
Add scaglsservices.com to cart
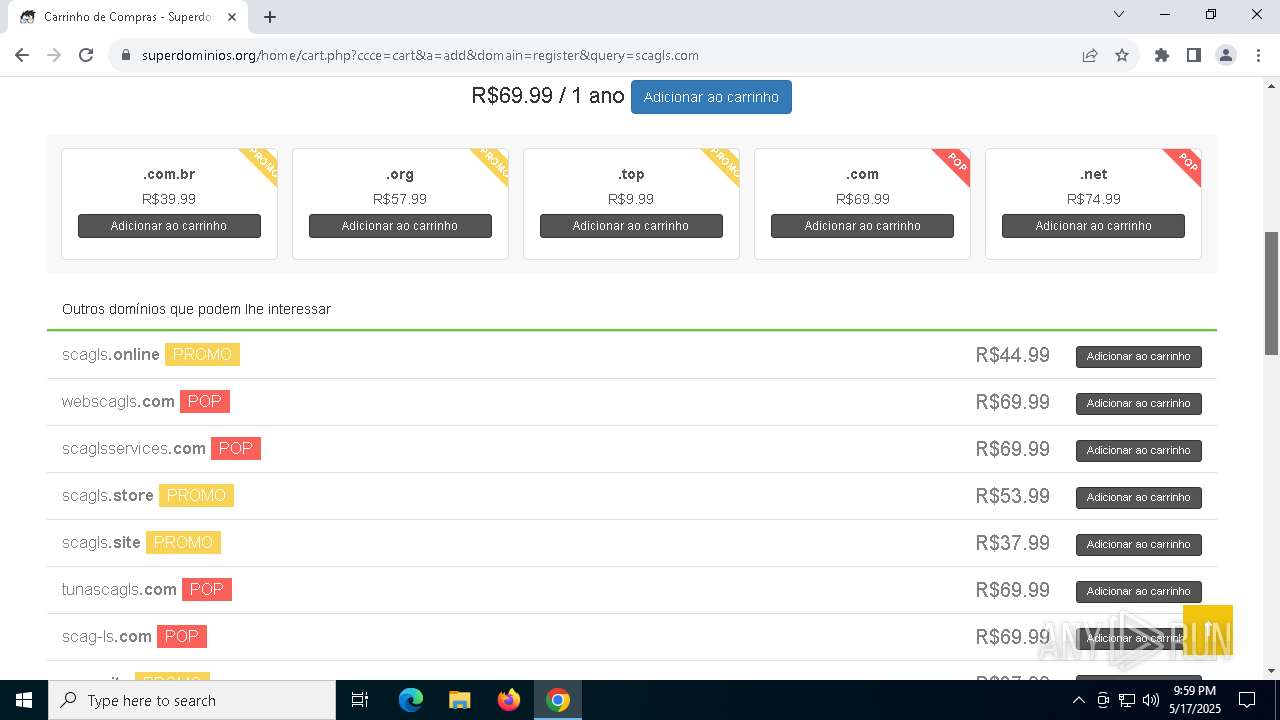pyautogui.click(x=1138, y=451)
